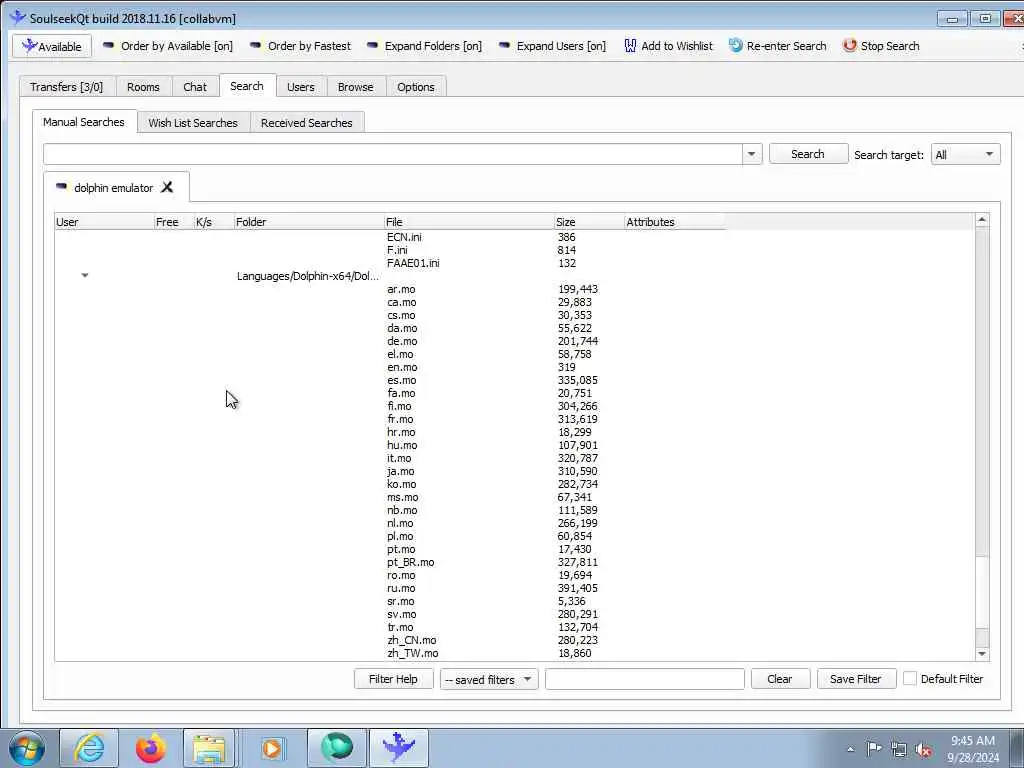Open Windows Media Player from taskbar
Screen dimensions: 1024x768
tap(272, 748)
